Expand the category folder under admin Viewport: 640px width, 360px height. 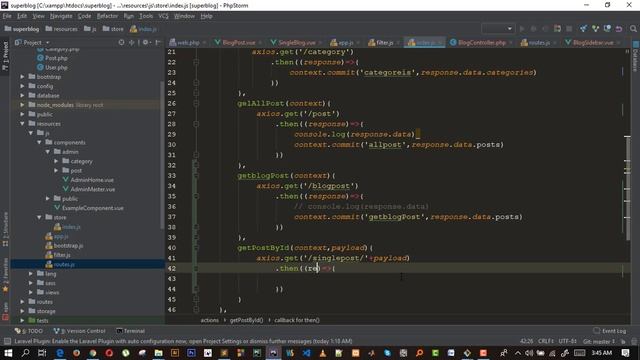pos(56,161)
